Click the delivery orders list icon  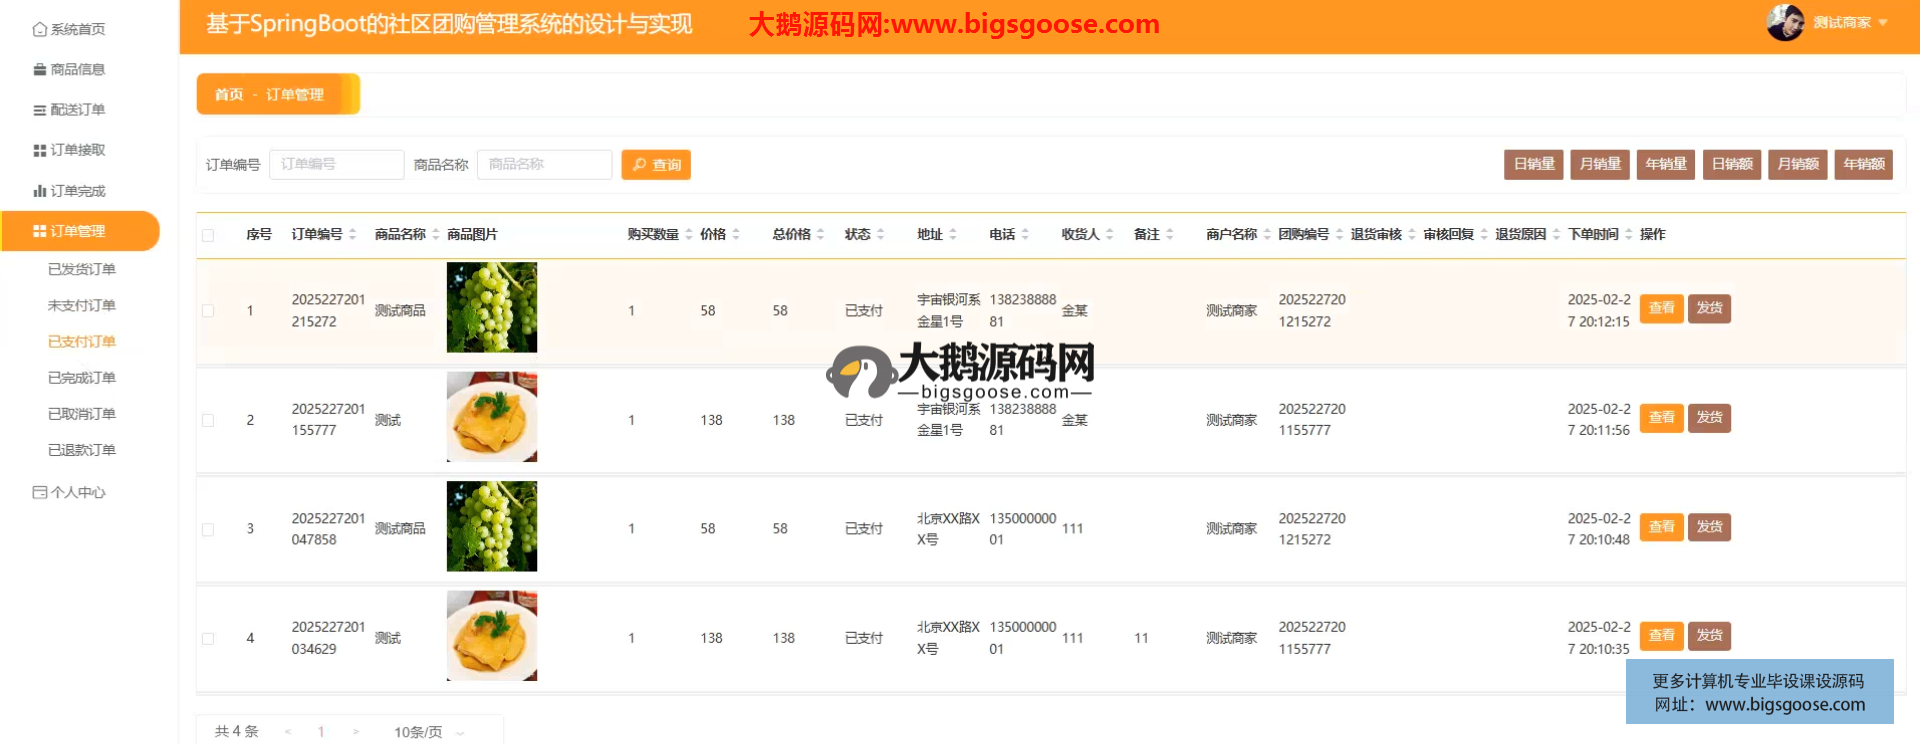click(x=39, y=110)
